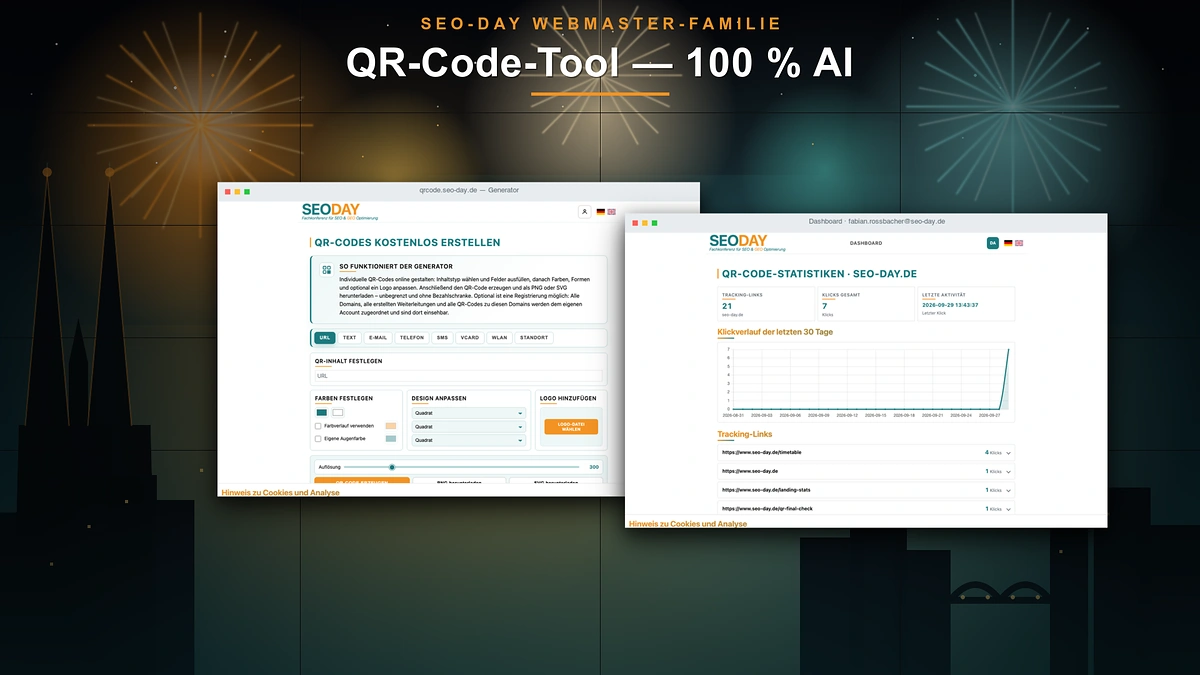Image resolution: width=1200 pixels, height=675 pixels.
Task: Click the QR icon beside 'So funktioniert der Generator'
Action: [326, 270]
